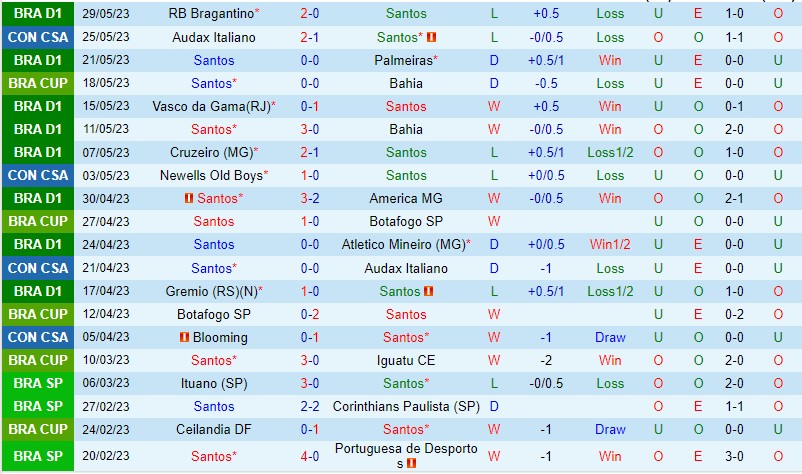
Task: Click red card icon beside Santos, 25/05/23 row
Action: pyautogui.click(x=432, y=37)
